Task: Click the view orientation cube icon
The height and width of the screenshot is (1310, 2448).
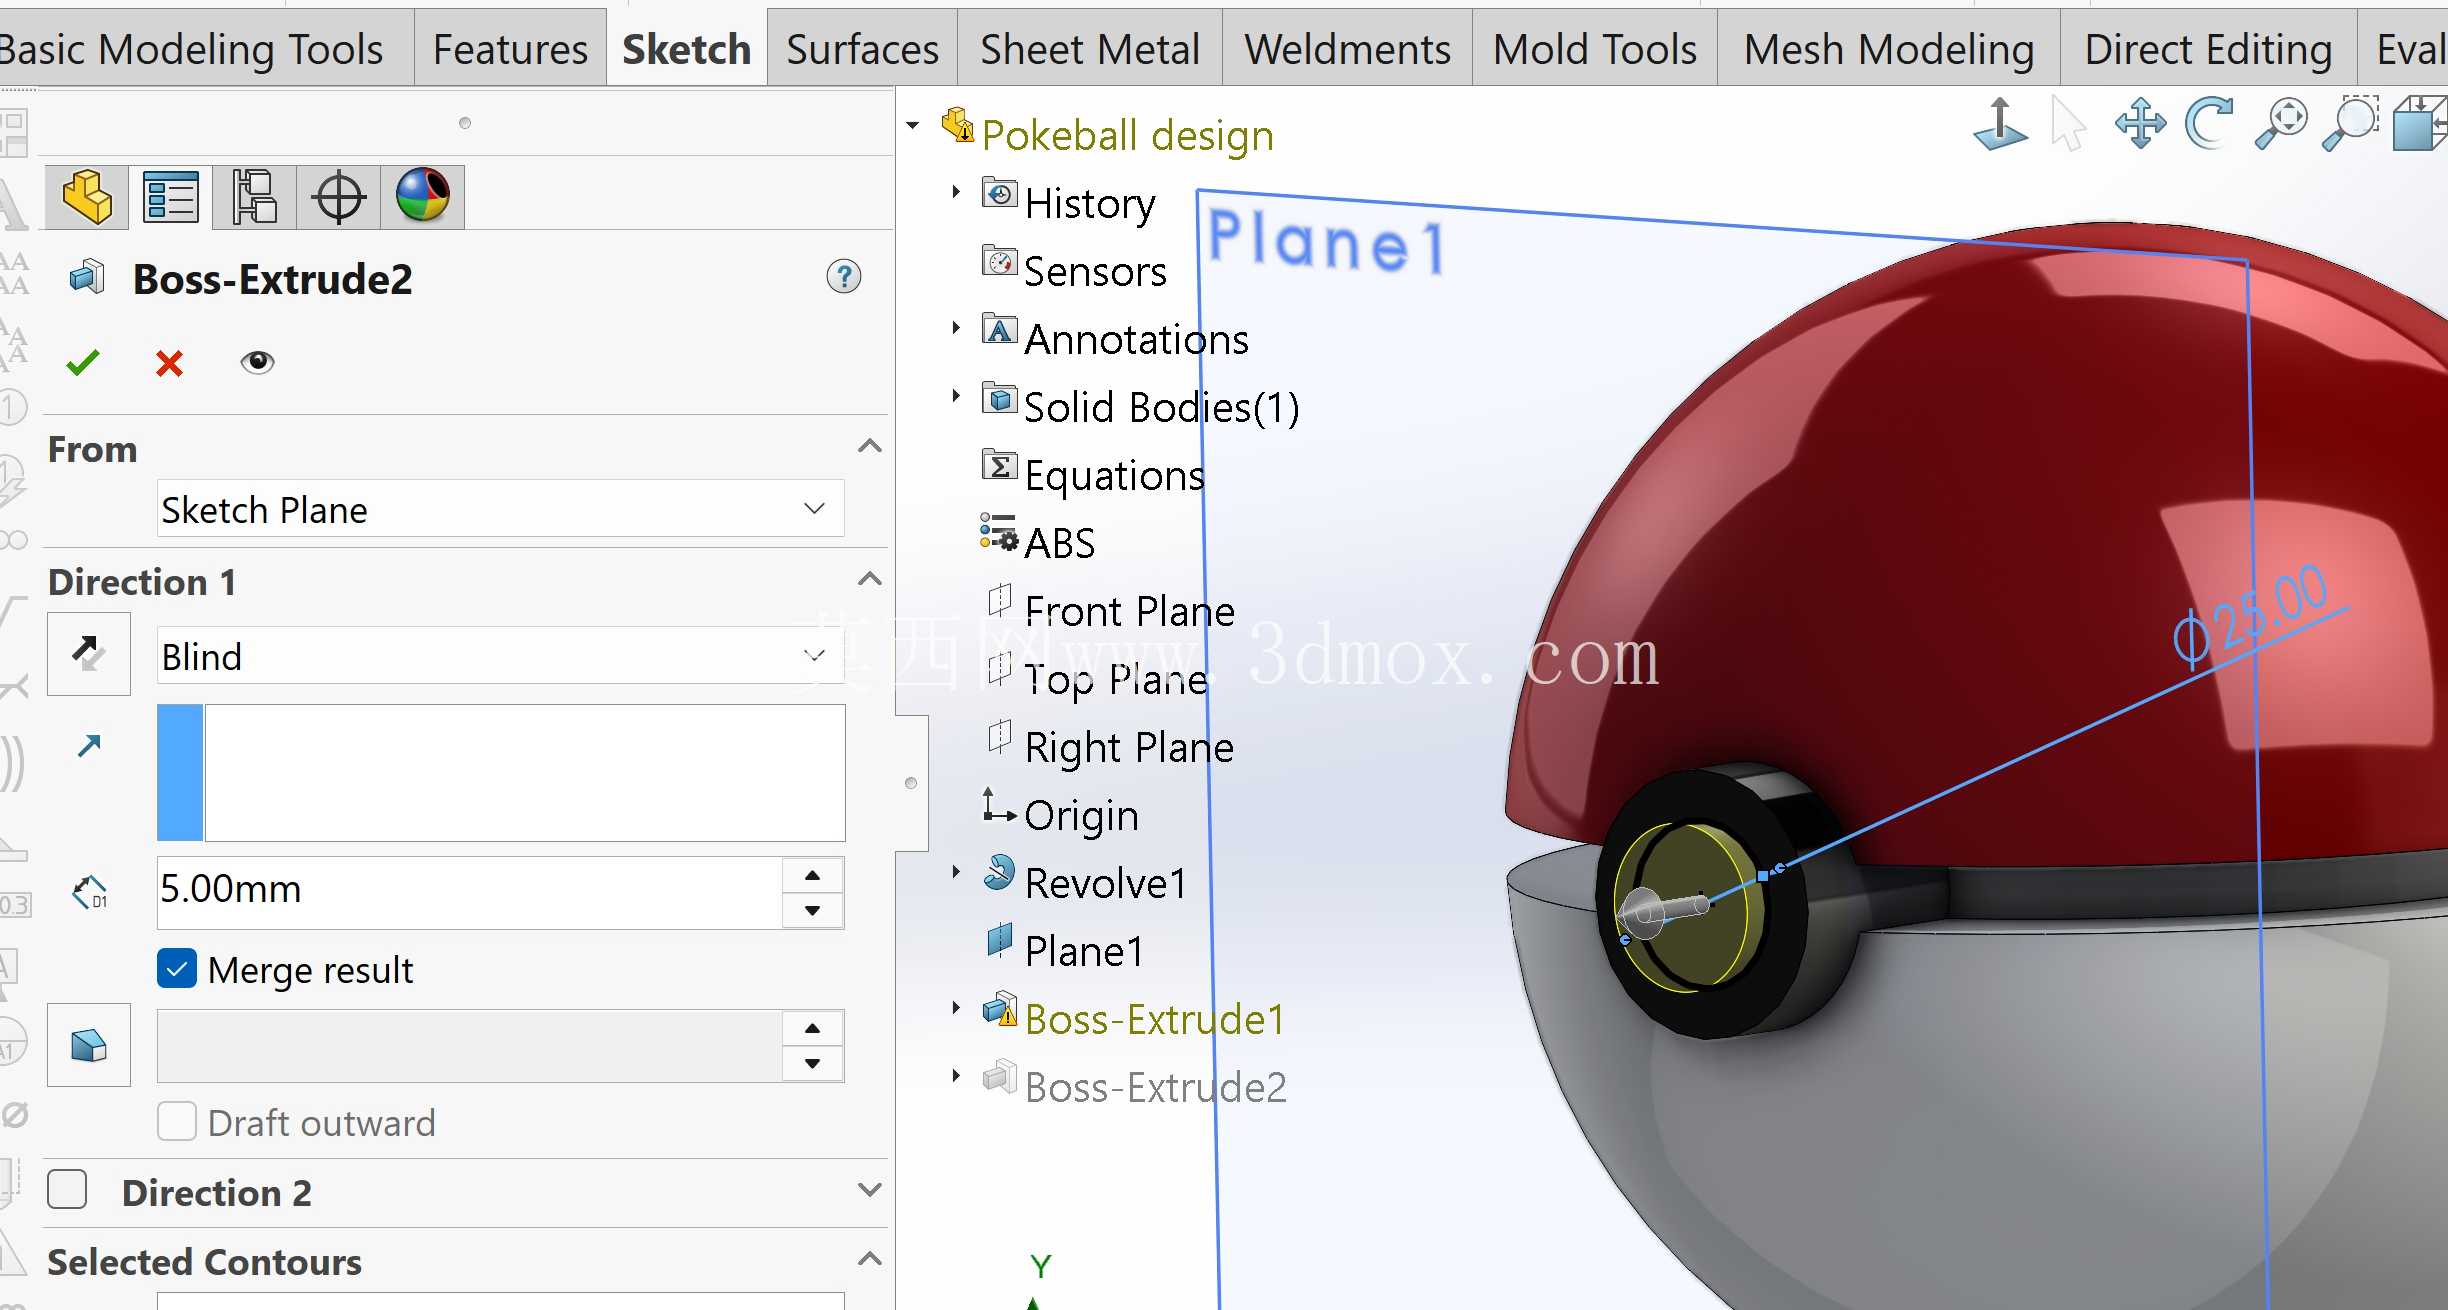Action: [2420, 124]
